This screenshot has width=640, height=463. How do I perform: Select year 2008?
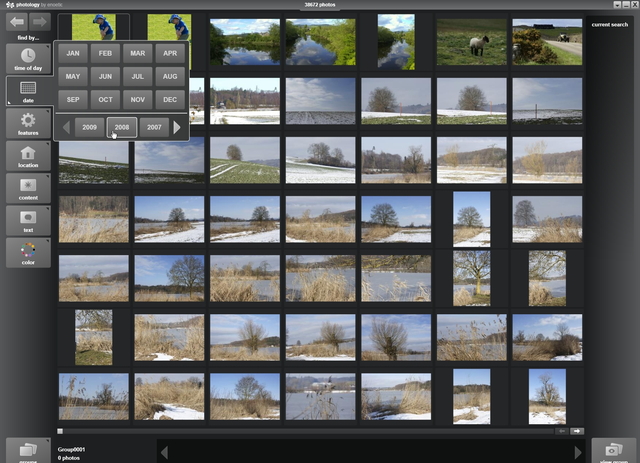tap(122, 128)
